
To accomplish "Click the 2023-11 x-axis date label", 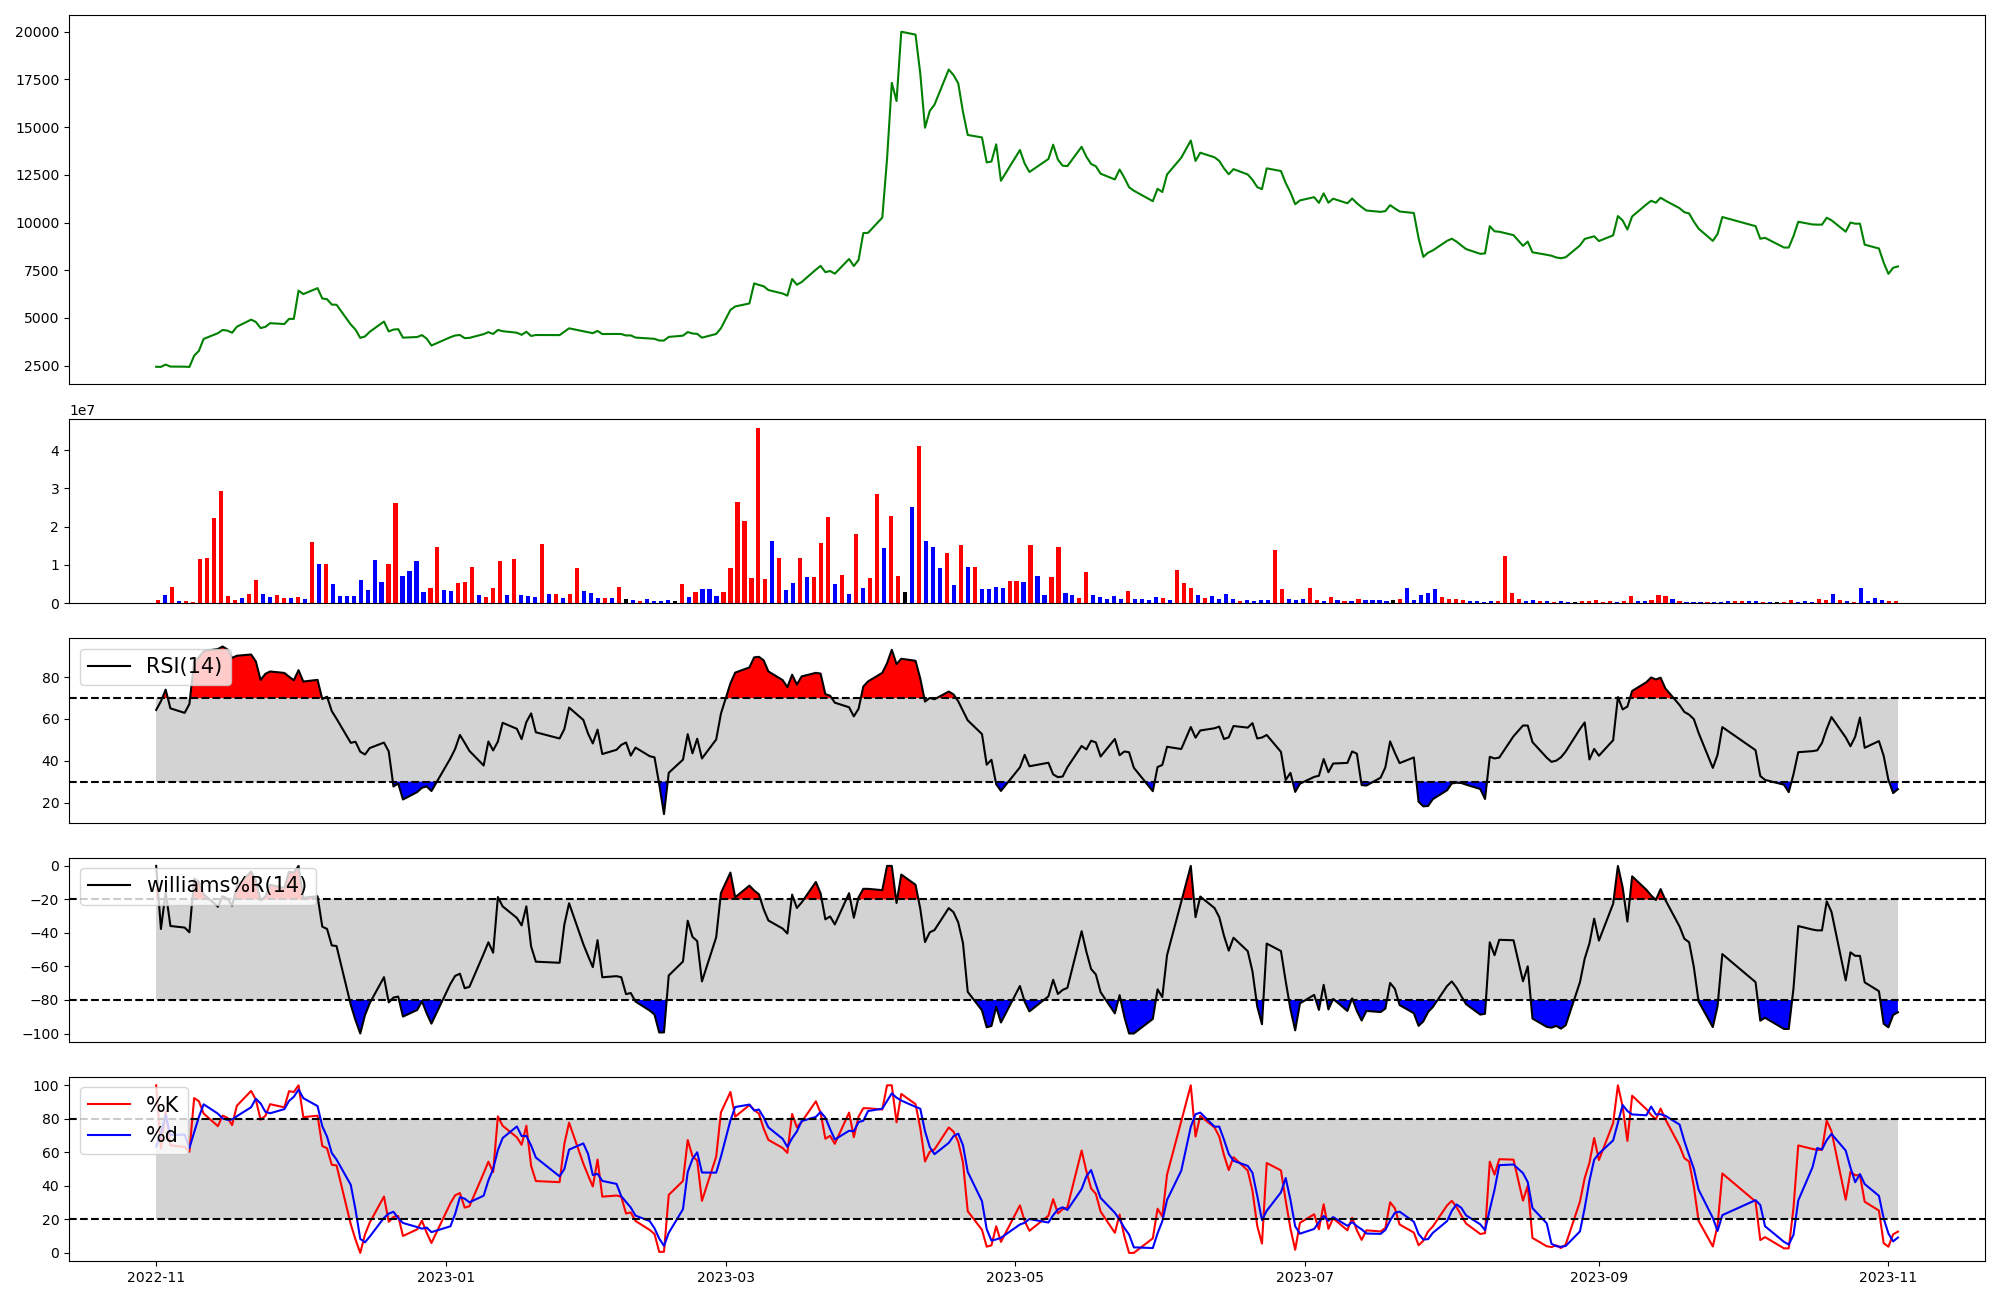I will pos(1888,1277).
